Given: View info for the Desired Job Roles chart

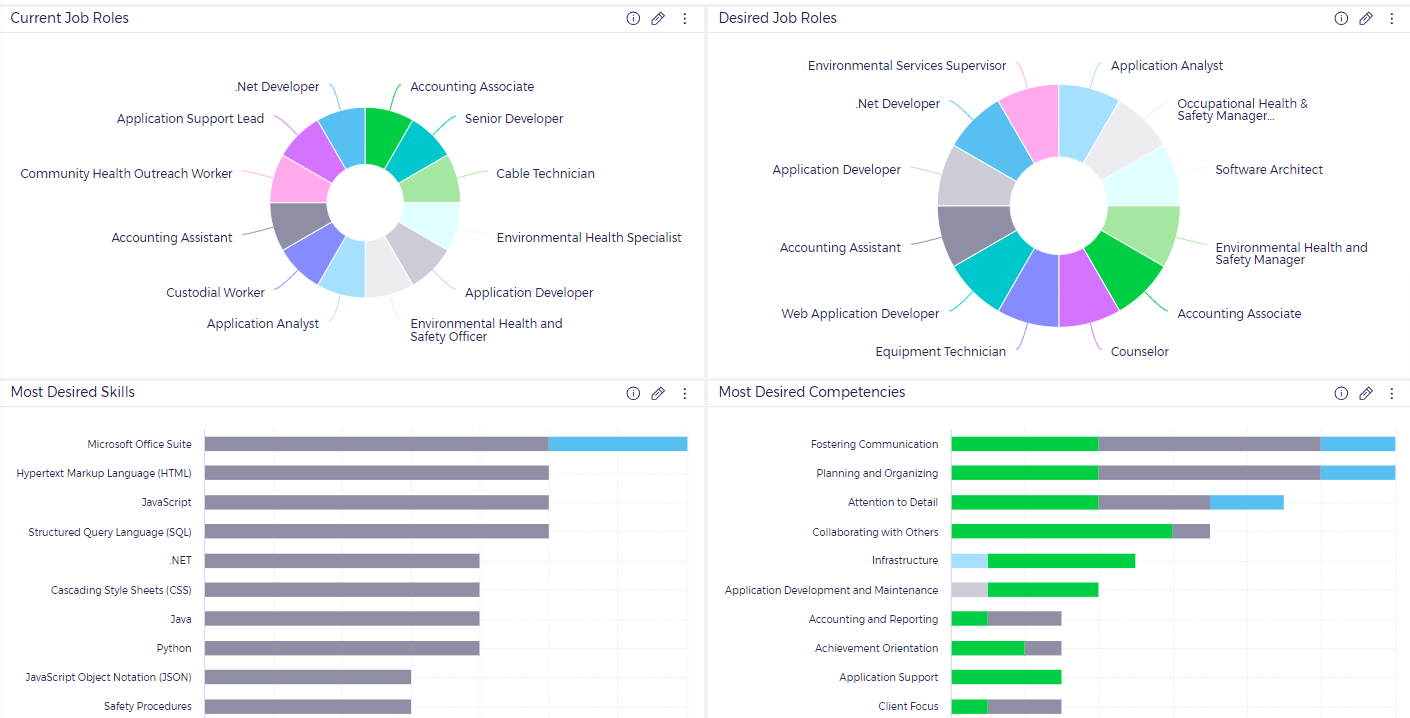Looking at the screenshot, I should pos(1341,17).
